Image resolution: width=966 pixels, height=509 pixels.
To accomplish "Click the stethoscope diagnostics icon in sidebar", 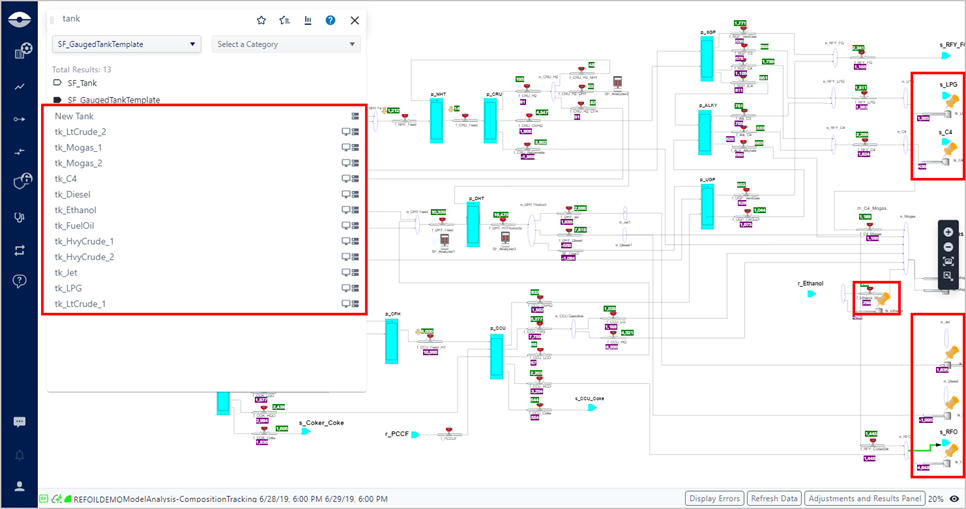I will [x=19, y=216].
